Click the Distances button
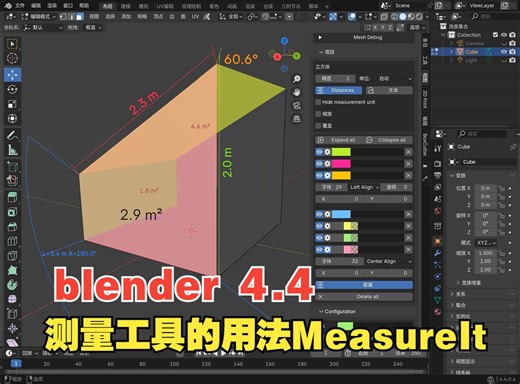 pos(339,90)
